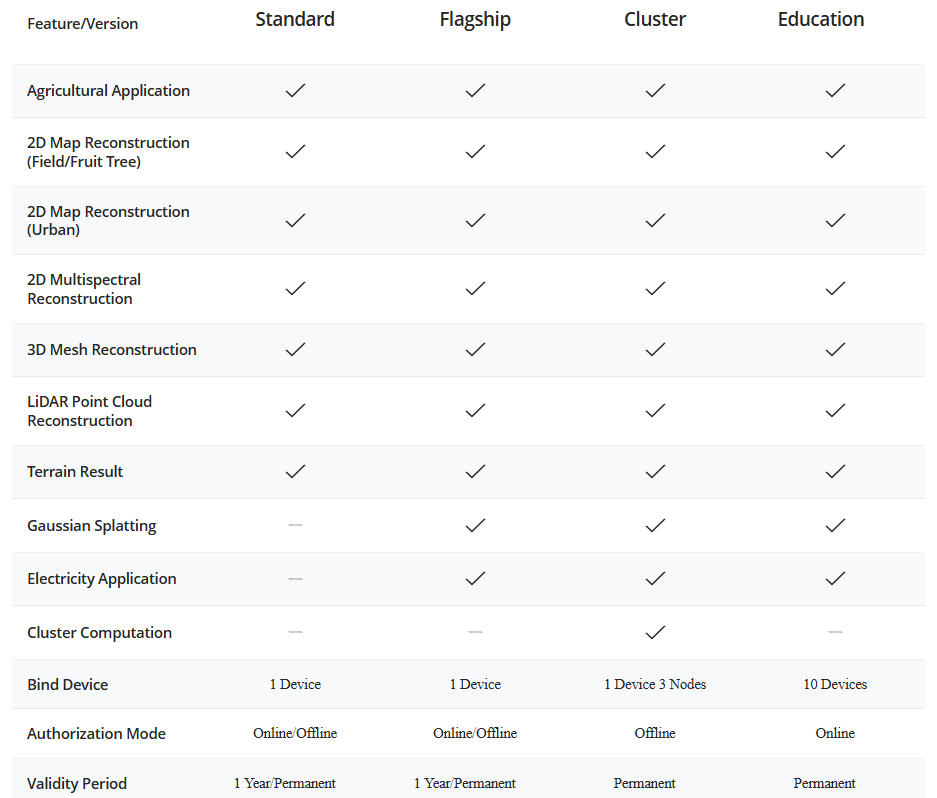Click Flagship checkmark in Gaussian Splatting row
This screenshot has height=798, width=937.
click(475, 525)
